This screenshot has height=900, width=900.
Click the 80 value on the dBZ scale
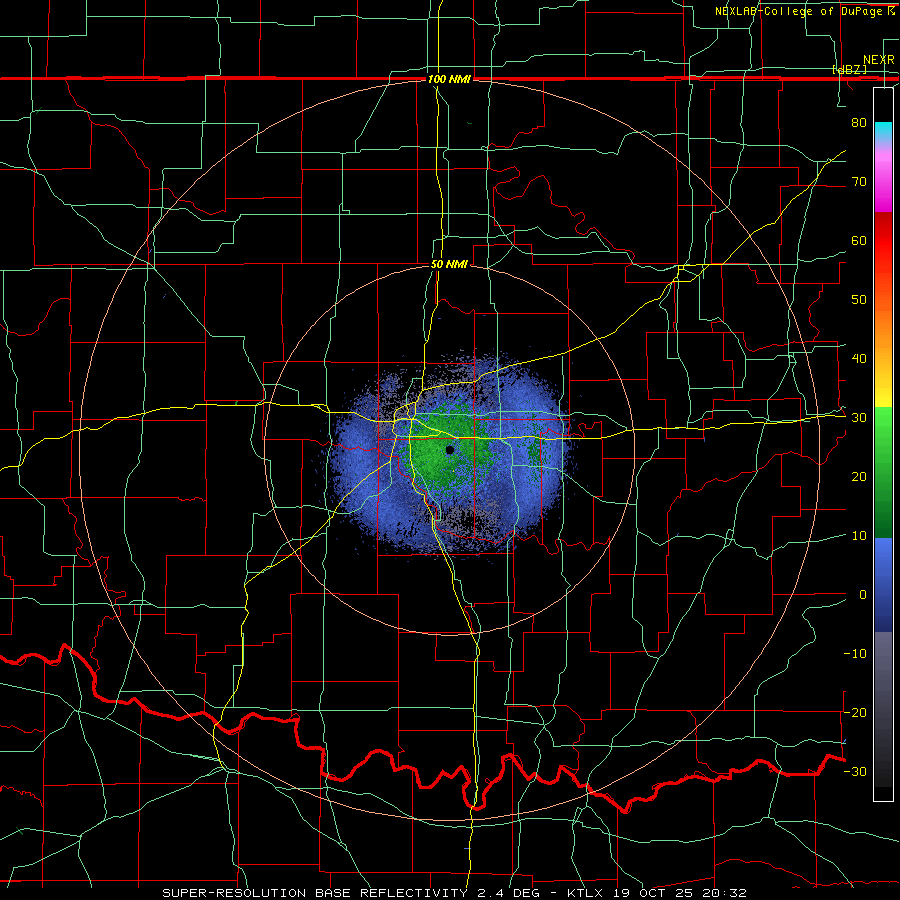859,122
